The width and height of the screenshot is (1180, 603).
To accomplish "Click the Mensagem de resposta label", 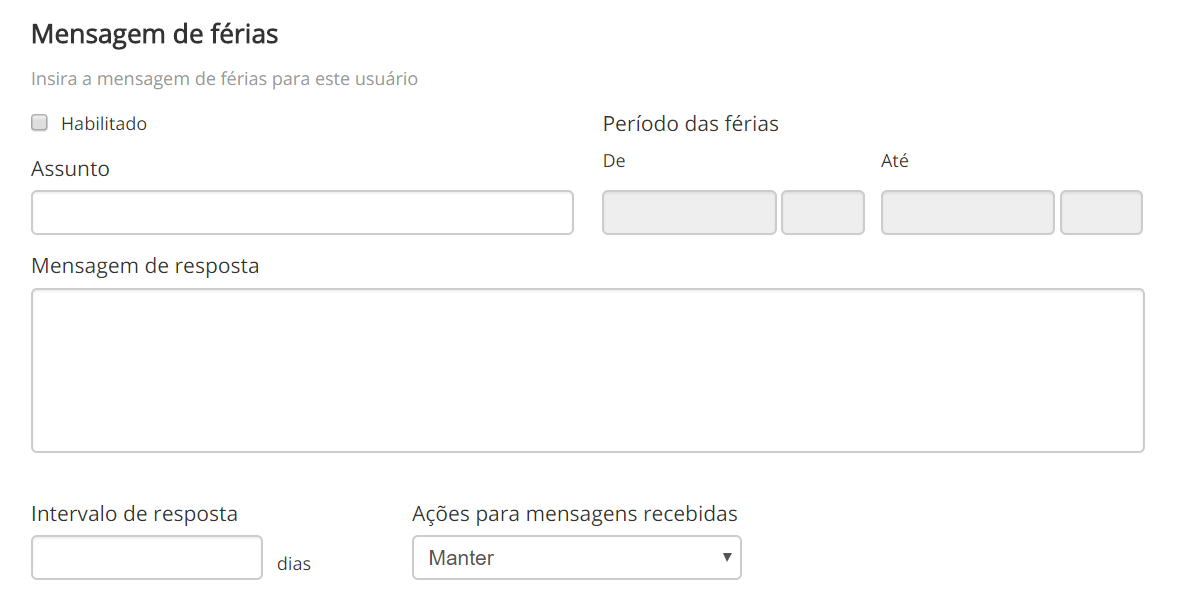I will 145,266.
